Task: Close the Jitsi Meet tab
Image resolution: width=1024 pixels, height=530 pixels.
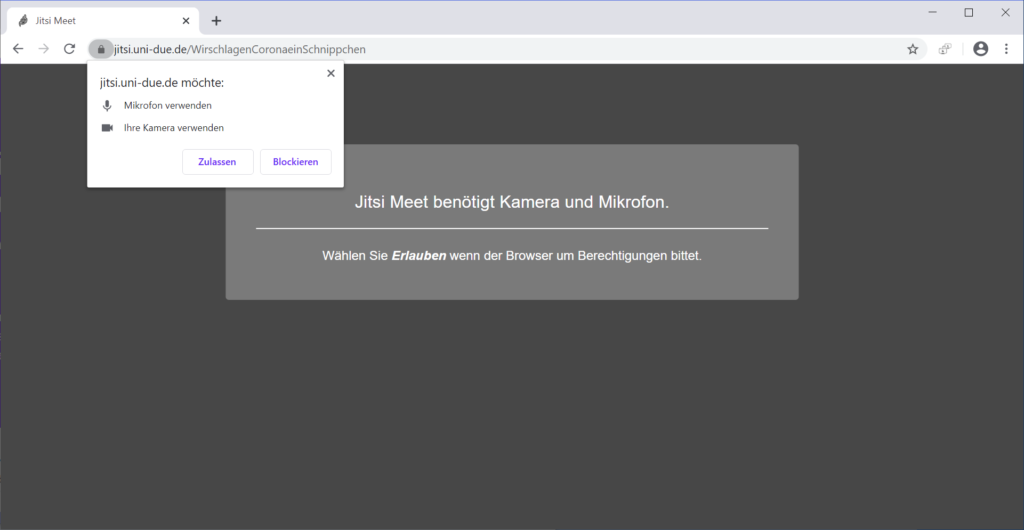Action: 186,21
